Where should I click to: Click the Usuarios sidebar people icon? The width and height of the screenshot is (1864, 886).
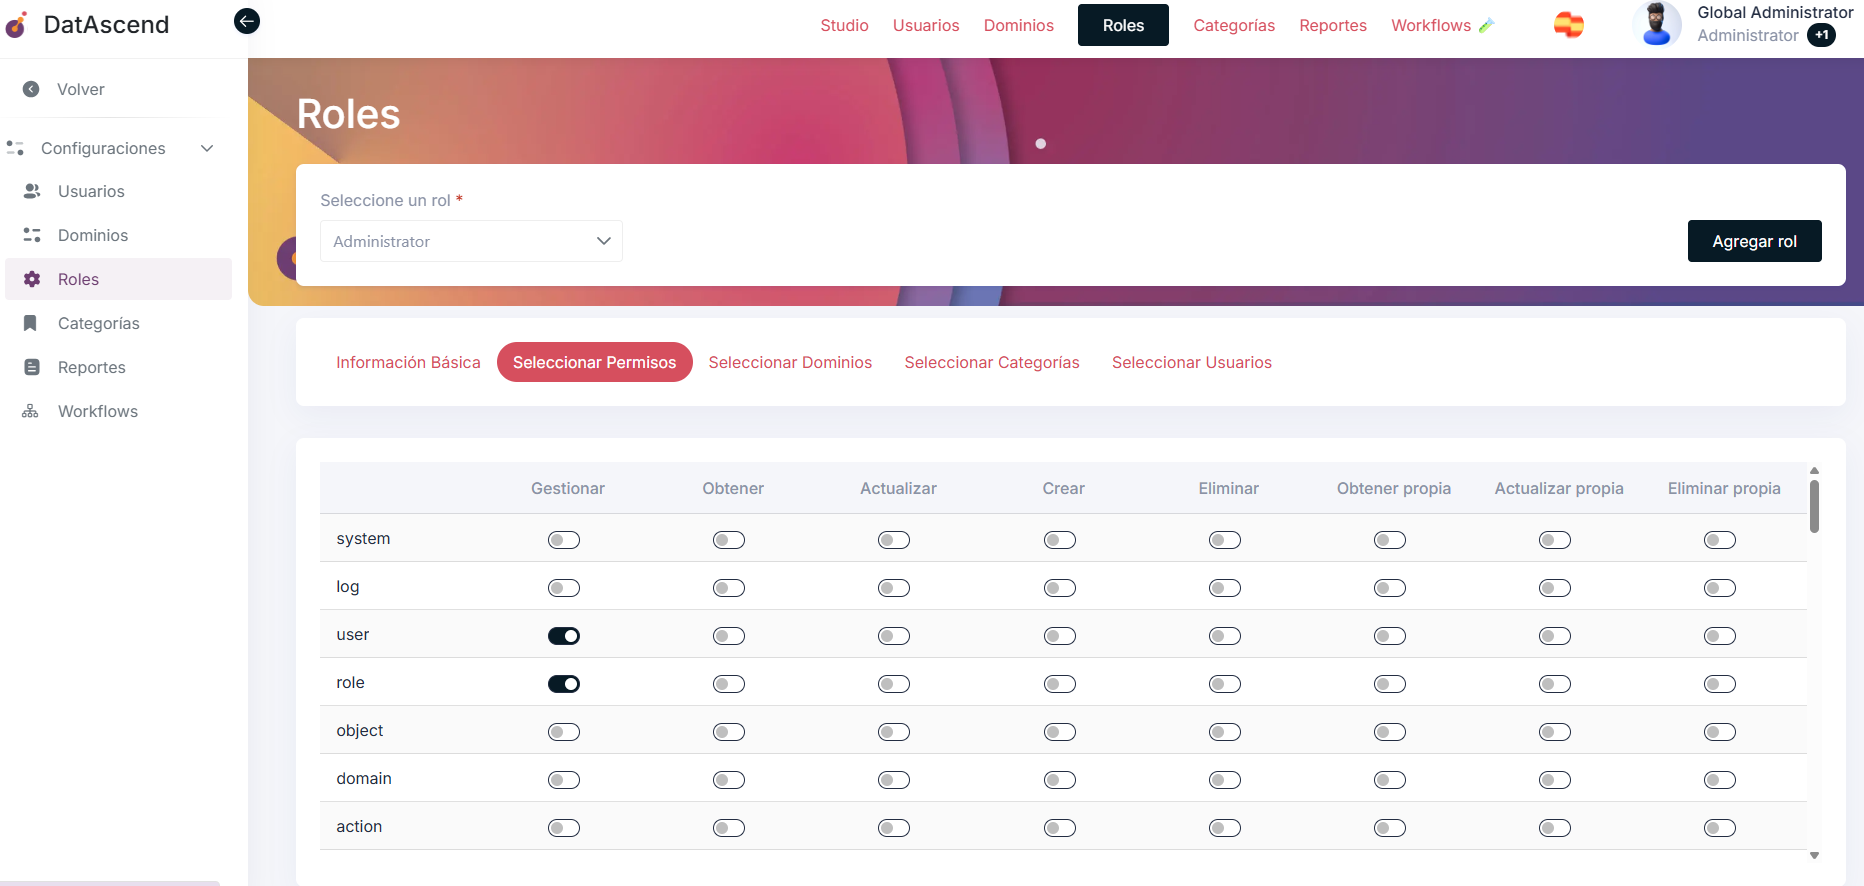[x=32, y=191]
